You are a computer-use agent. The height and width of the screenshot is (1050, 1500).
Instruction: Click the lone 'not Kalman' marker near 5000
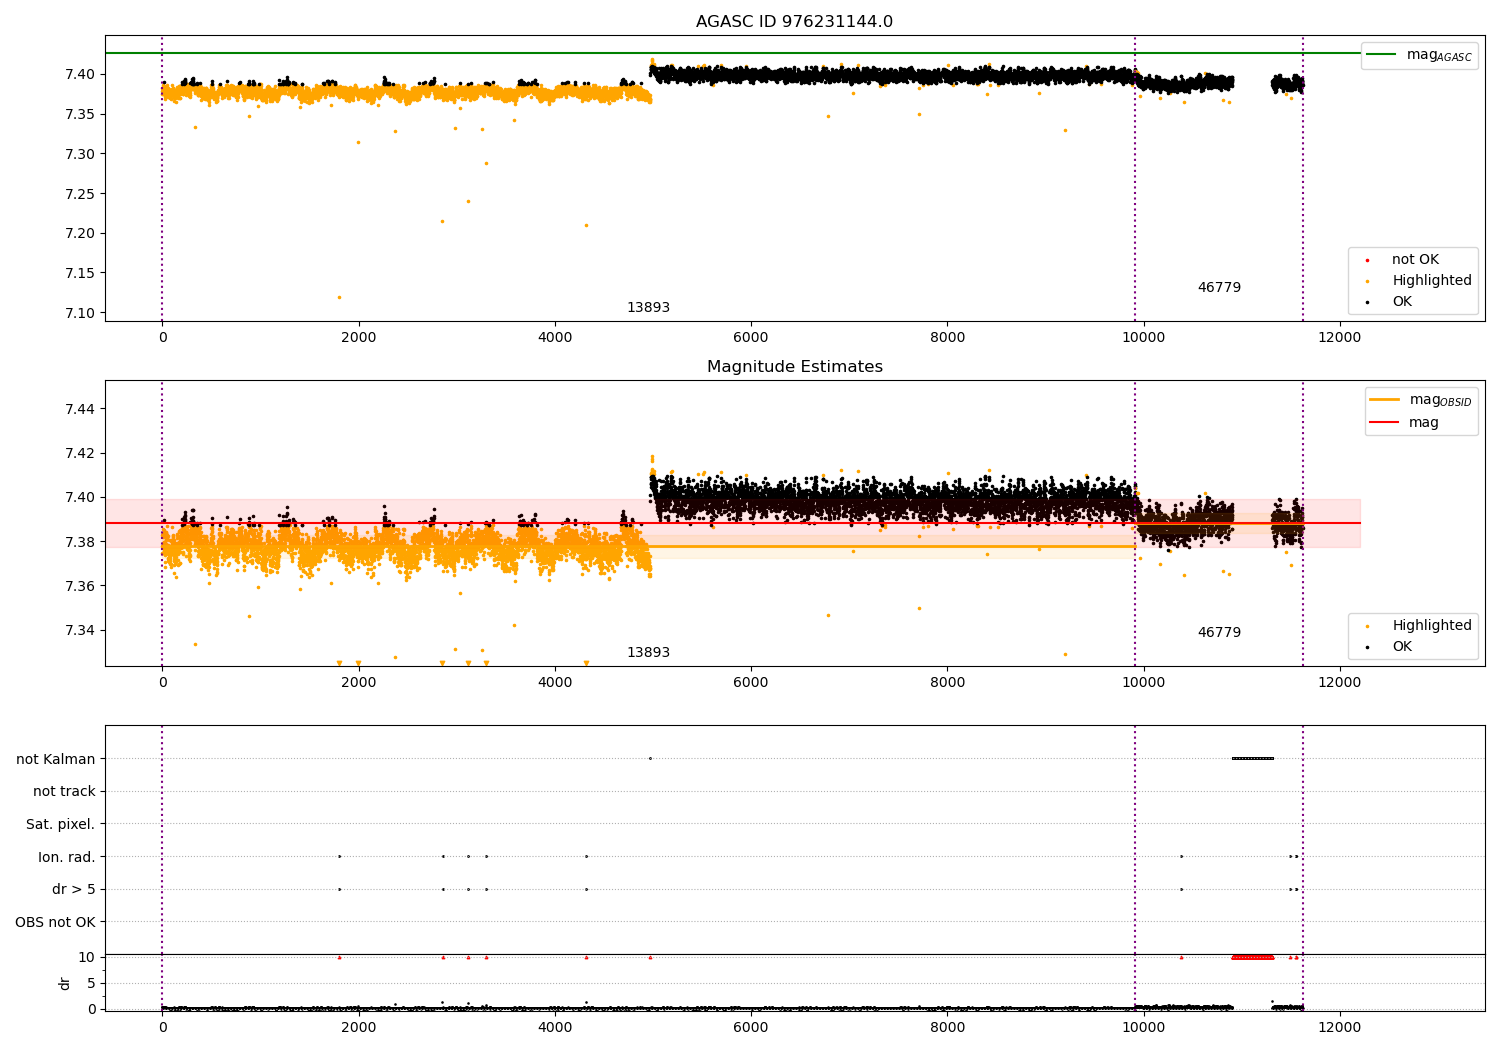[x=650, y=758]
